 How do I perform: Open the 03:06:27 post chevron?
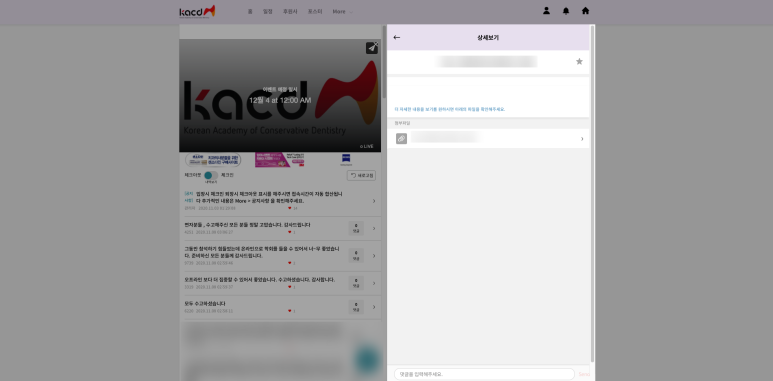(x=374, y=228)
